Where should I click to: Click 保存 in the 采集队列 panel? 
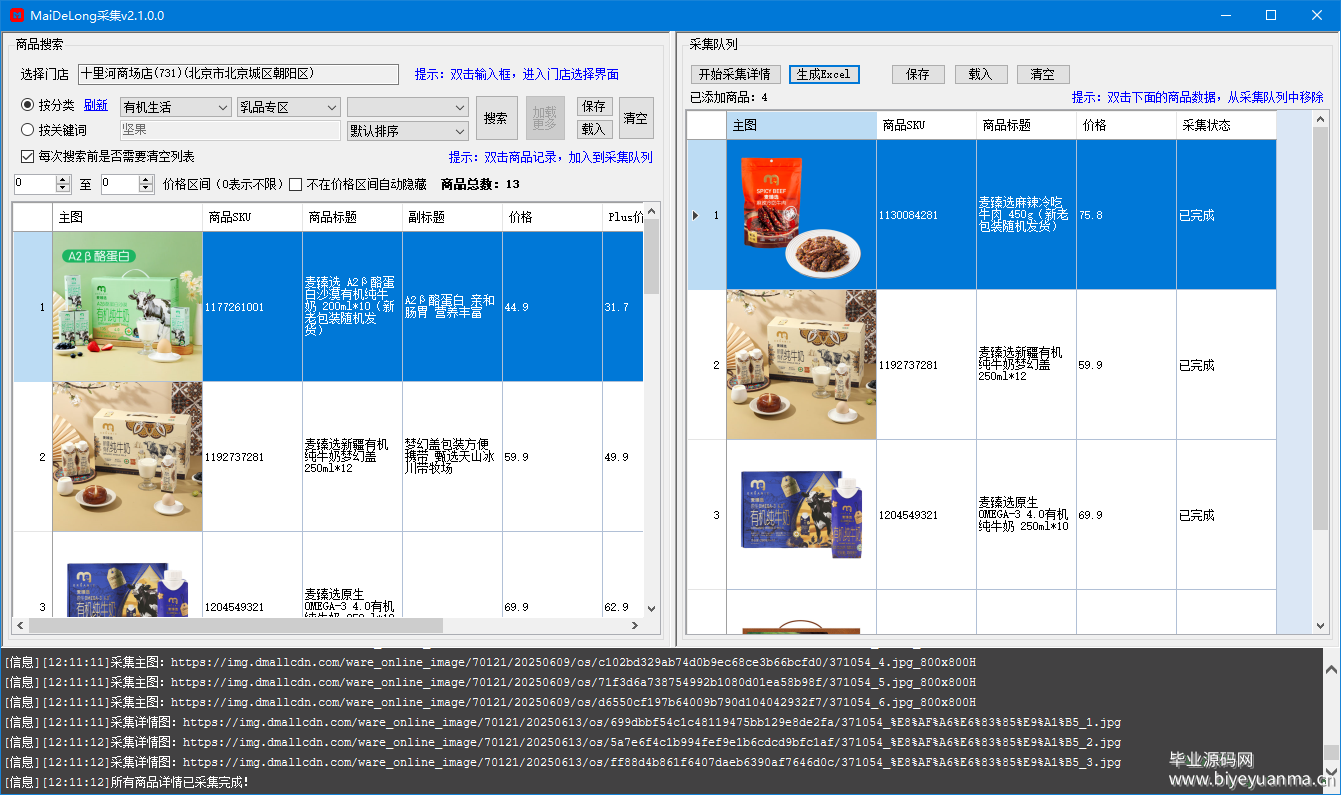918,74
